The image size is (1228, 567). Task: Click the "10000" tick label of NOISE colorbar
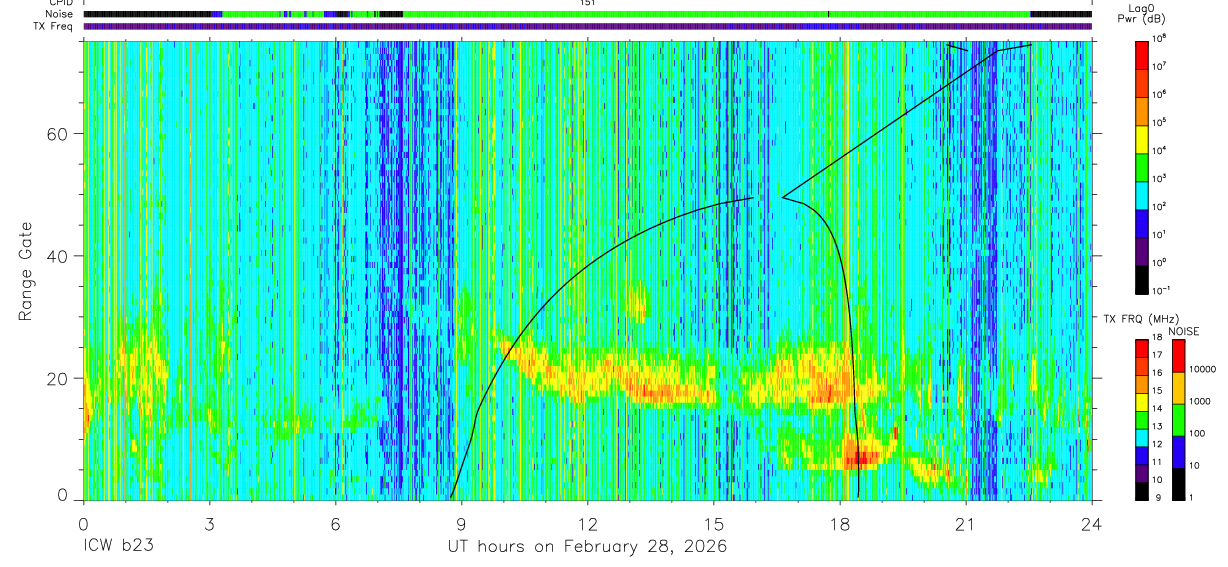tap(1202, 368)
